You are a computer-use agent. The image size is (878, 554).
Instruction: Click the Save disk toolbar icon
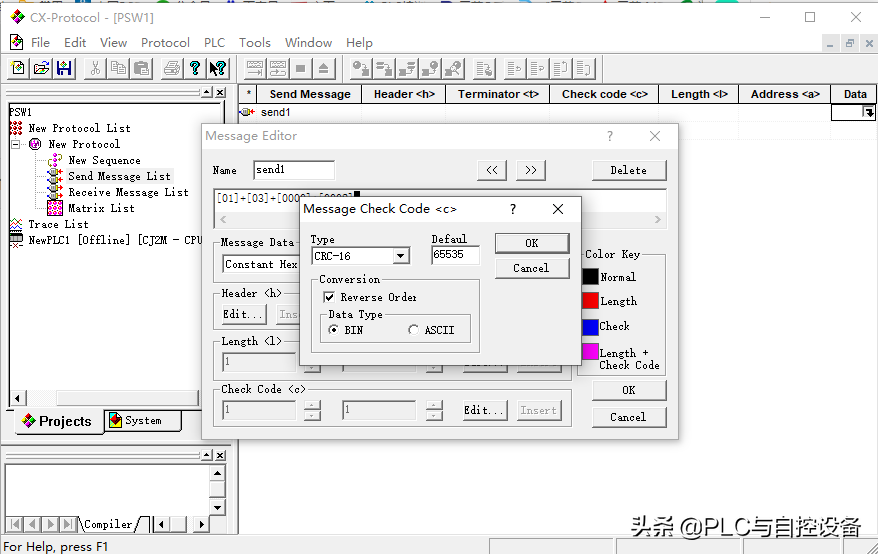tap(64, 68)
